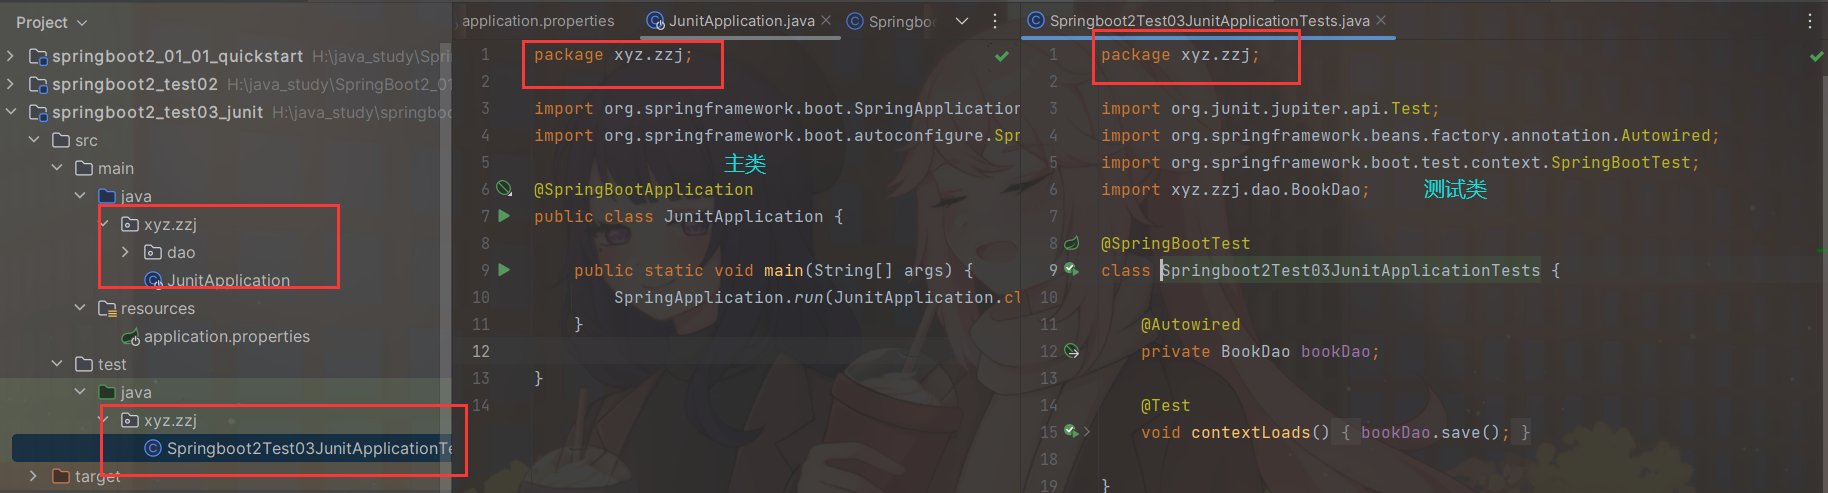Click the dao package icon

coord(153,252)
